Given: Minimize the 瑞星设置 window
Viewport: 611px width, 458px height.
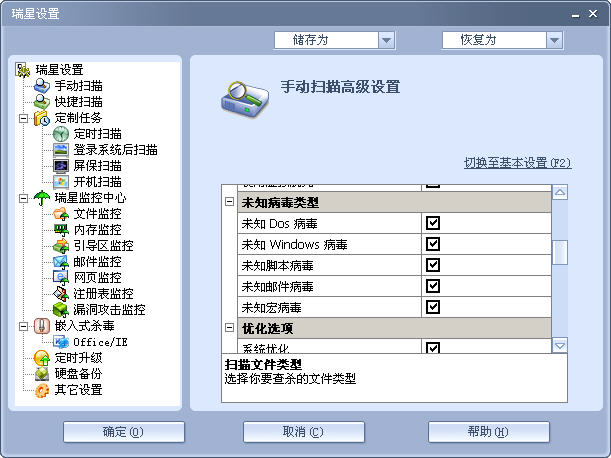Looking at the screenshot, I should (576, 15).
